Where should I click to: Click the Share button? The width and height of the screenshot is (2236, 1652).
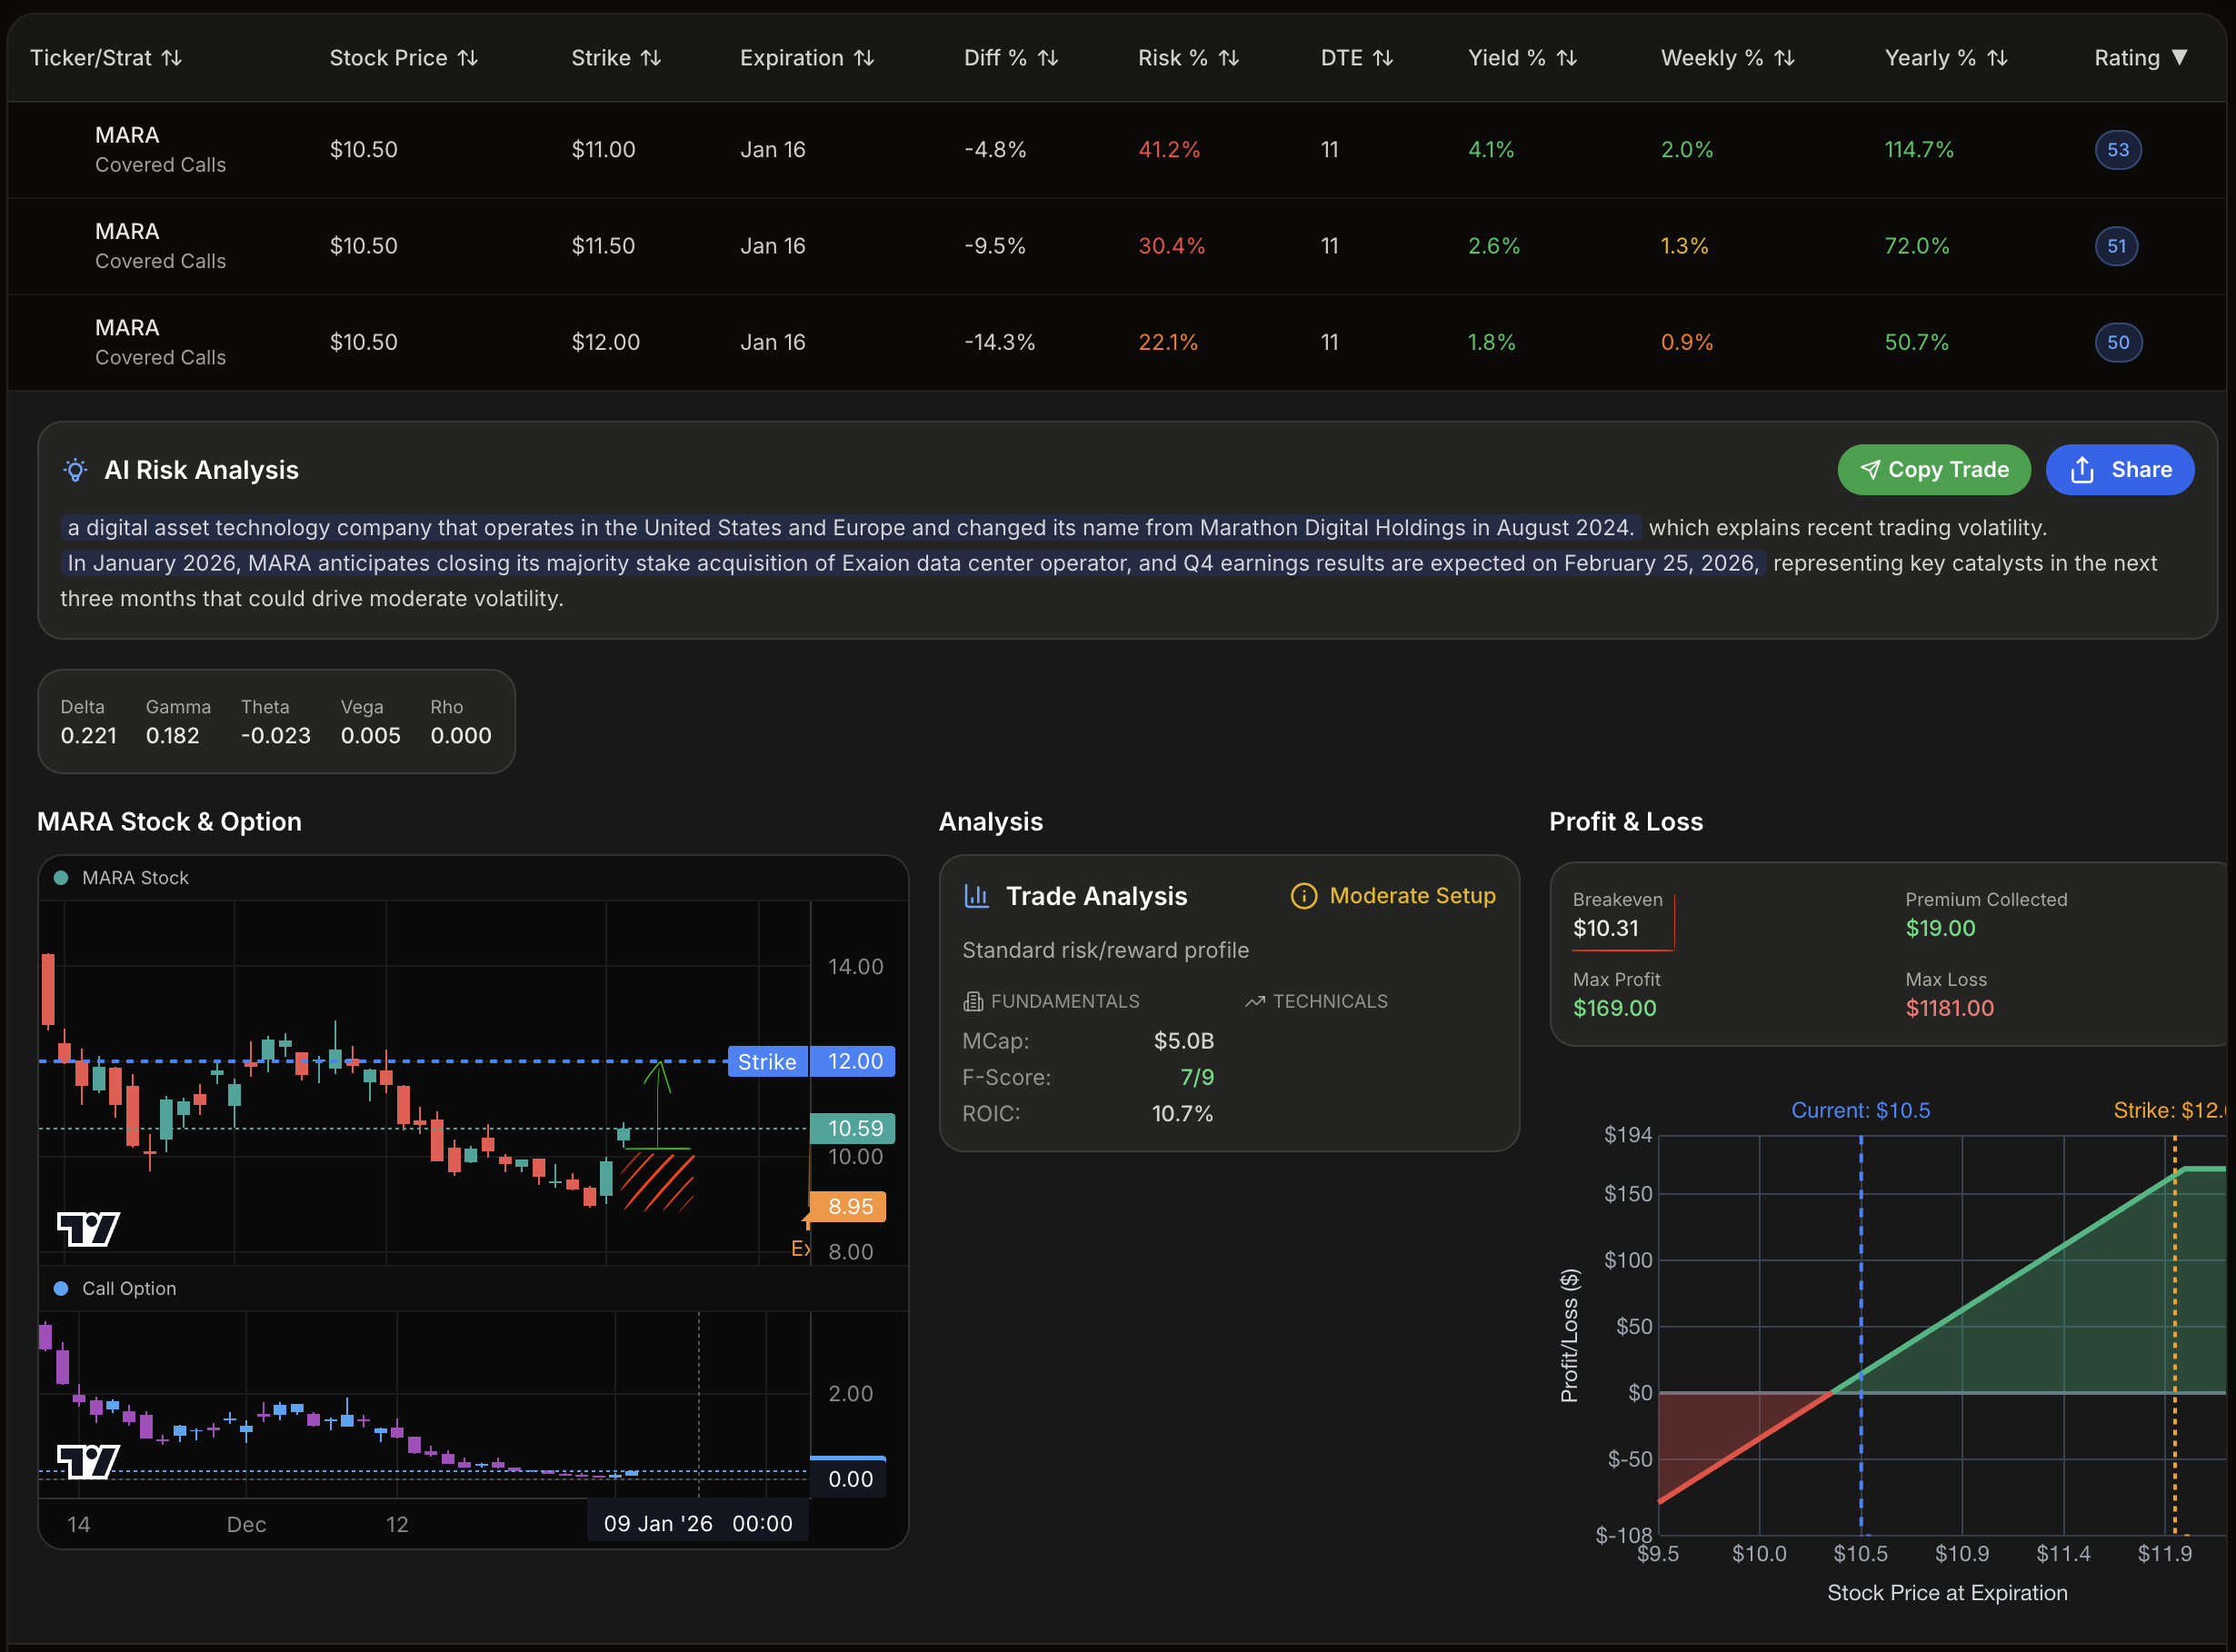tap(2120, 470)
